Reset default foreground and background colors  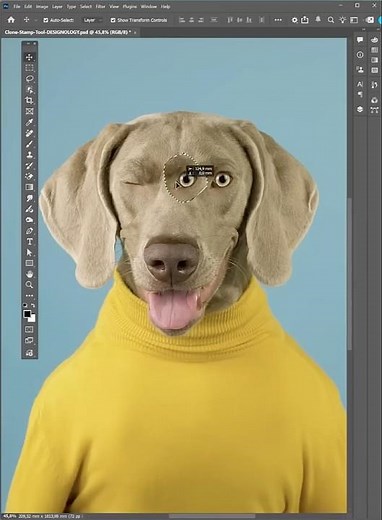tap(25, 305)
